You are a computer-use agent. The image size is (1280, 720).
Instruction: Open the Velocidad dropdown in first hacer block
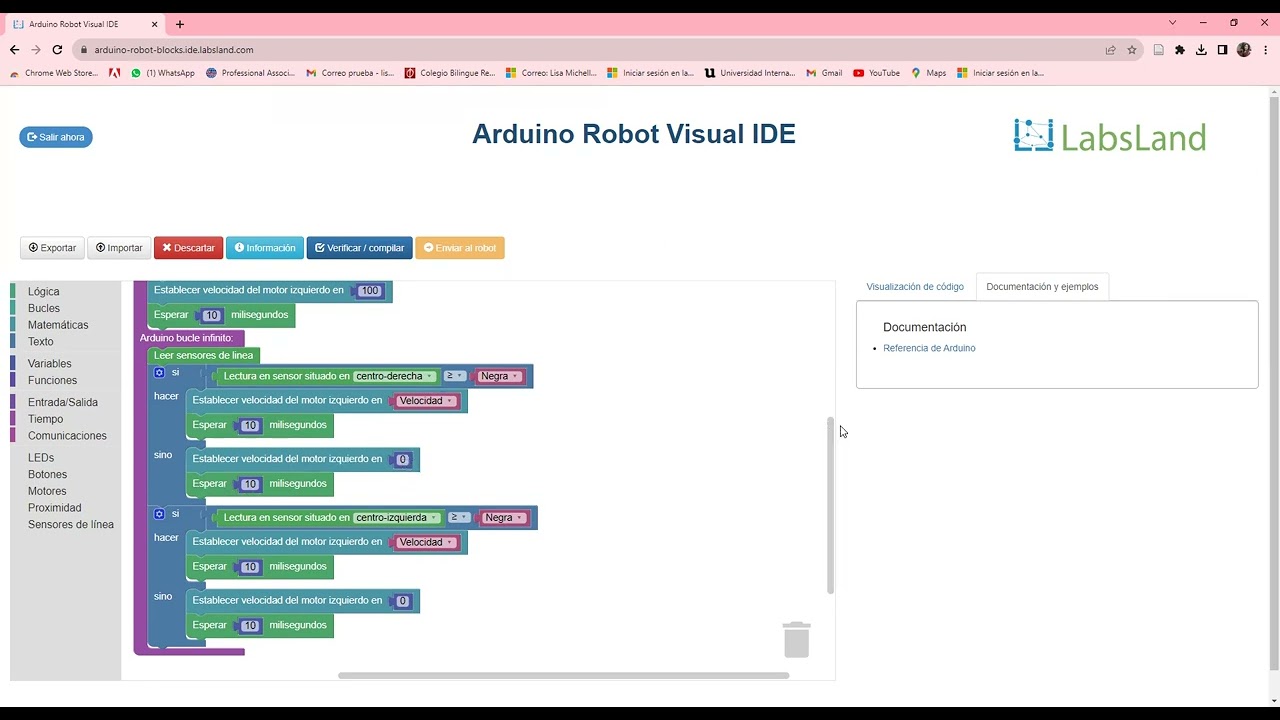426,401
